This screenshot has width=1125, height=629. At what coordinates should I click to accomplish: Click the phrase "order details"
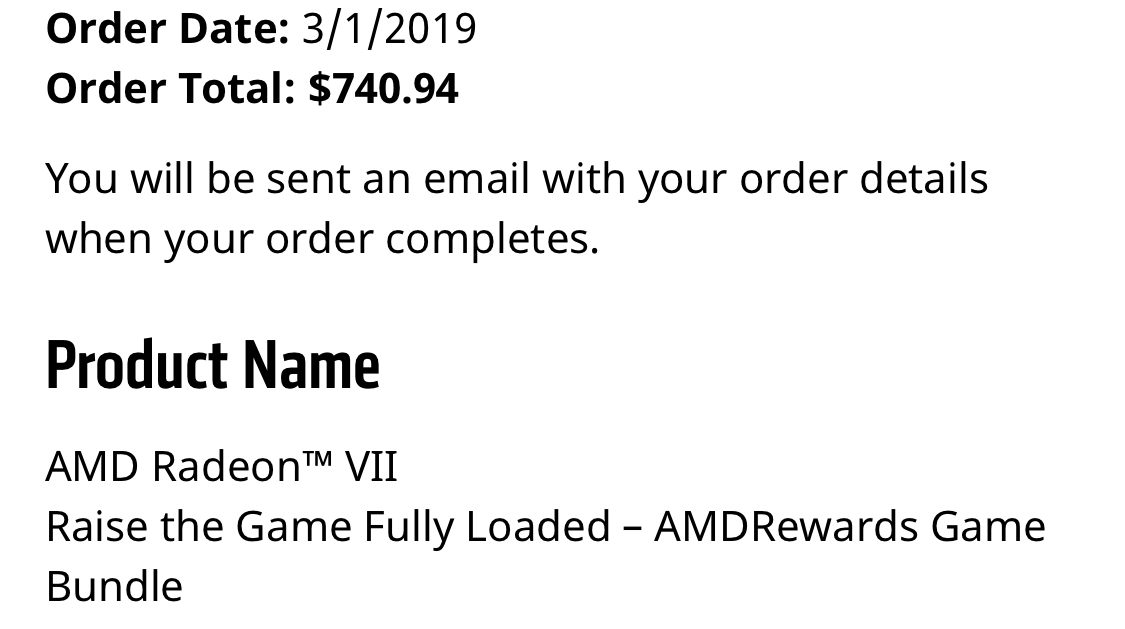(x=863, y=178)
